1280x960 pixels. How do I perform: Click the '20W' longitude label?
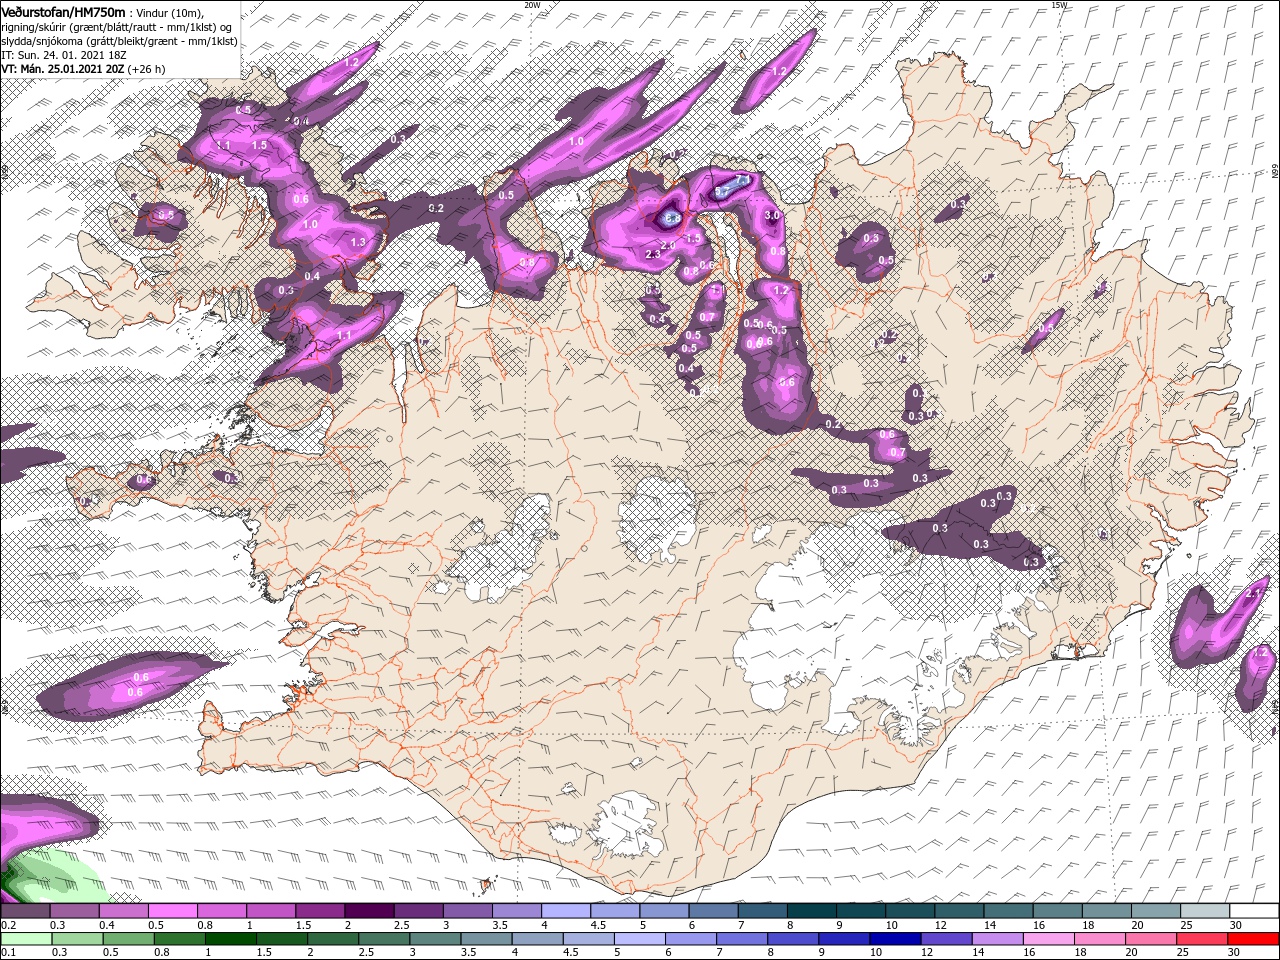(532, 5)
